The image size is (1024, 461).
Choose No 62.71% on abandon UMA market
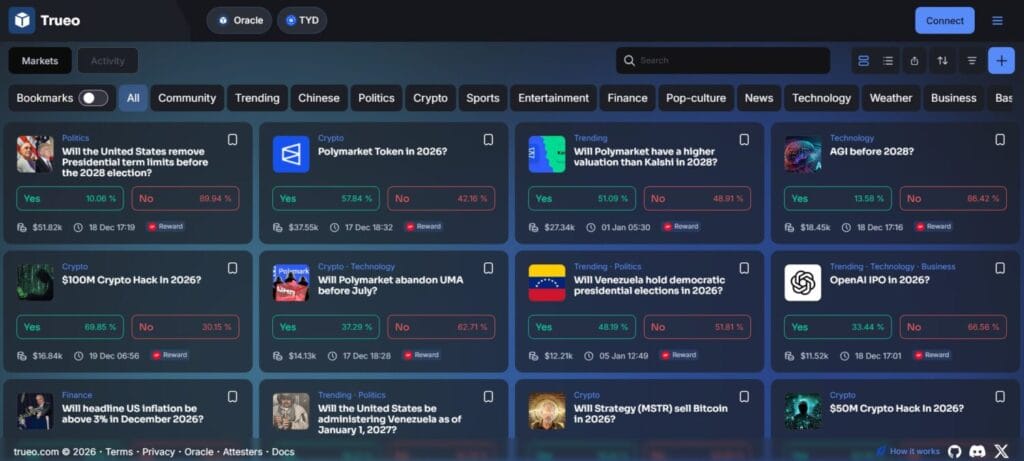point(441,327)
